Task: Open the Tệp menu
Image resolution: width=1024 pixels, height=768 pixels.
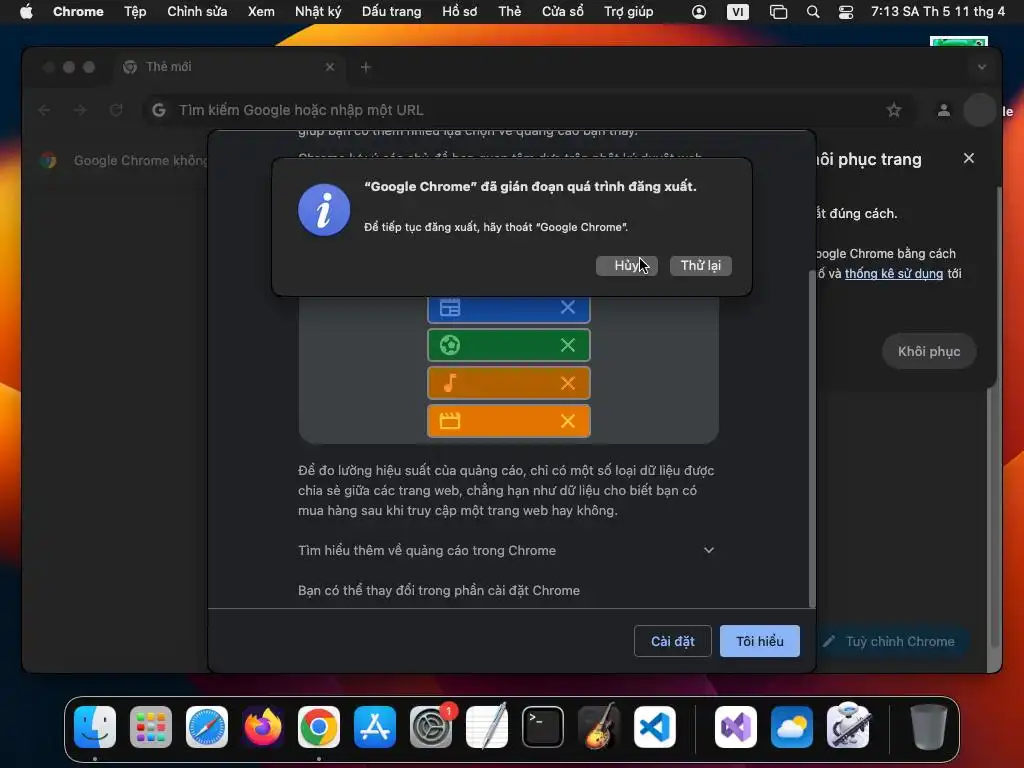Action: click(x=135, y=12)
